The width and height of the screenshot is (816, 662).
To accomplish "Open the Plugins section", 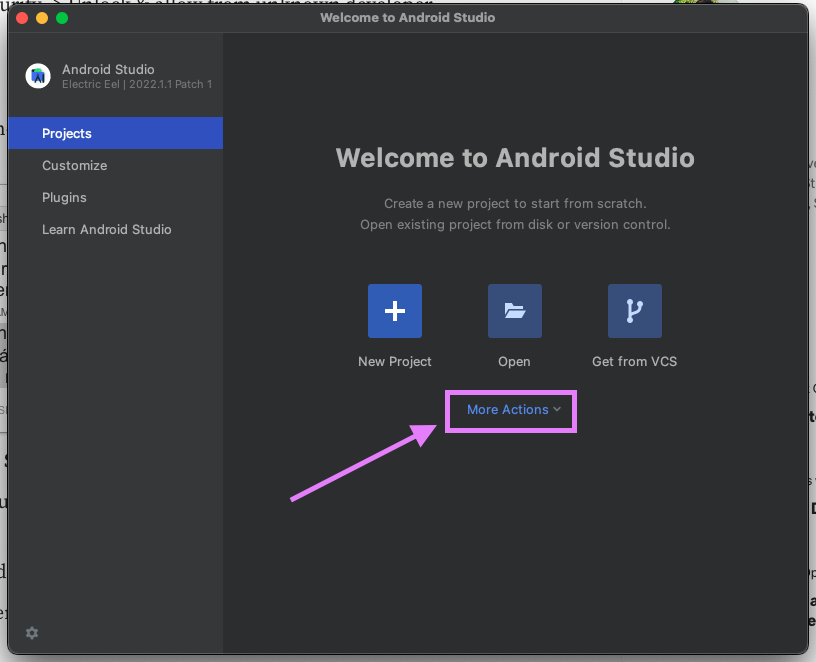I will (x=64, y=197).
